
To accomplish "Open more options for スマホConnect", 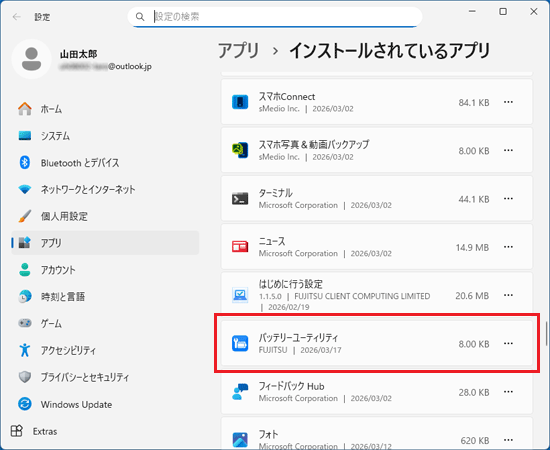I will coord(508,102).
